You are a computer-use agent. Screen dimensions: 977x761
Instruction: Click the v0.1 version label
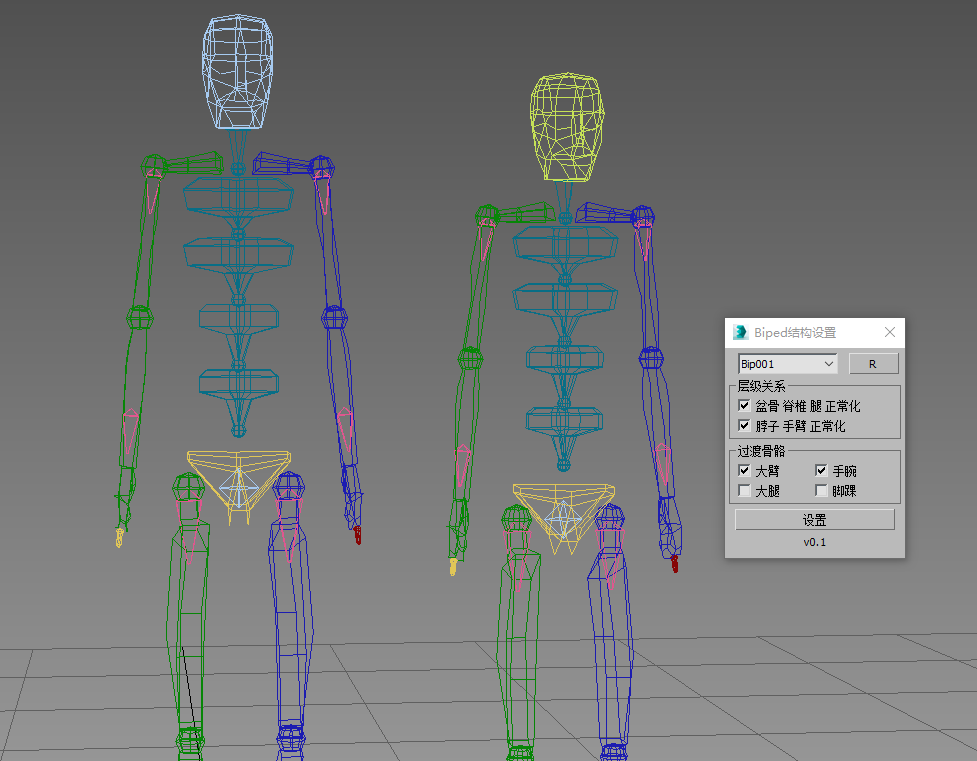[814, 542]
